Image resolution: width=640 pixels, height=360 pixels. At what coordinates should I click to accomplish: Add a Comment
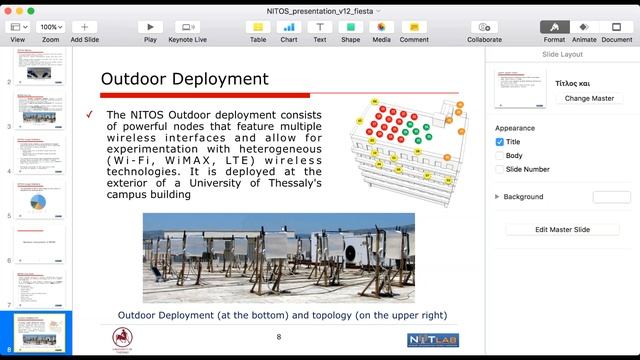coord(414,27)
